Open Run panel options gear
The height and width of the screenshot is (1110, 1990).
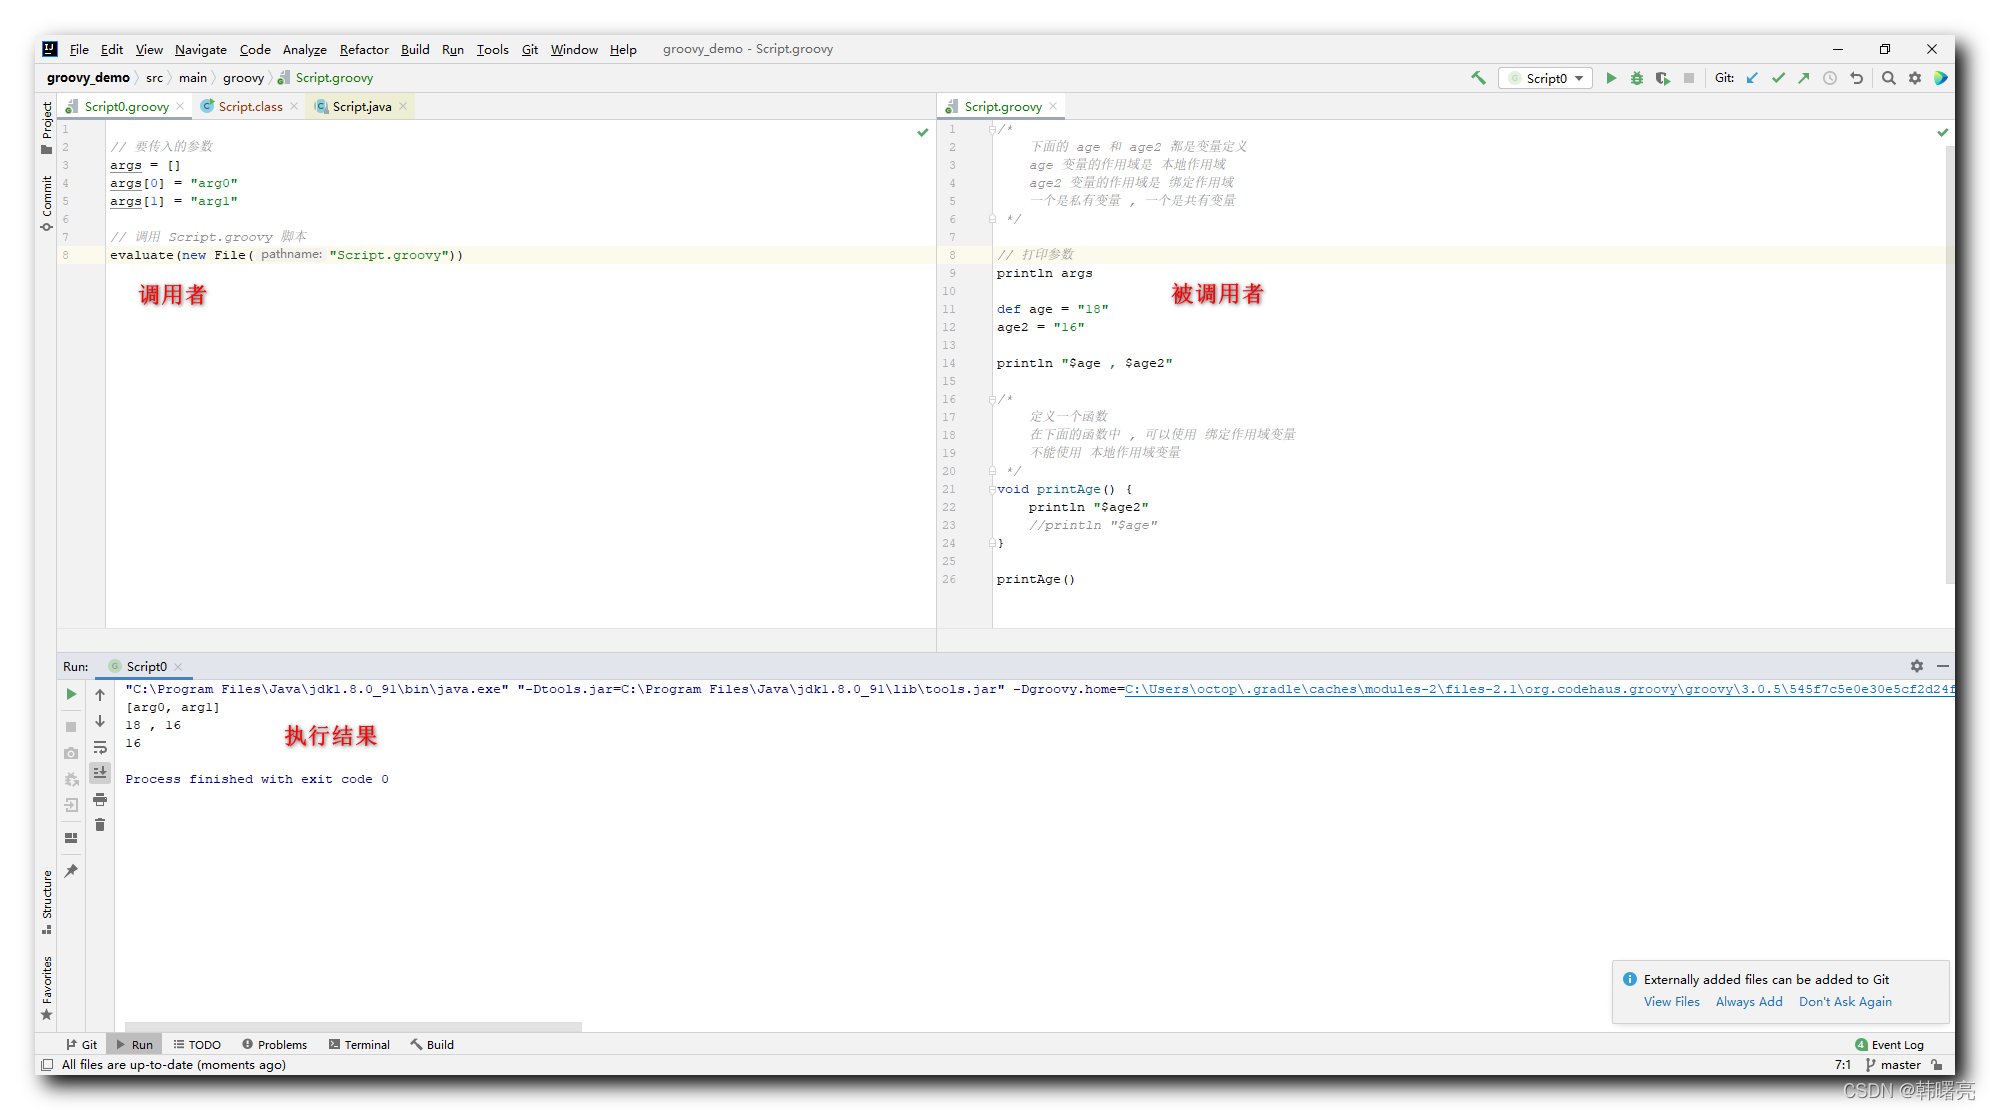click(1917, 666)
